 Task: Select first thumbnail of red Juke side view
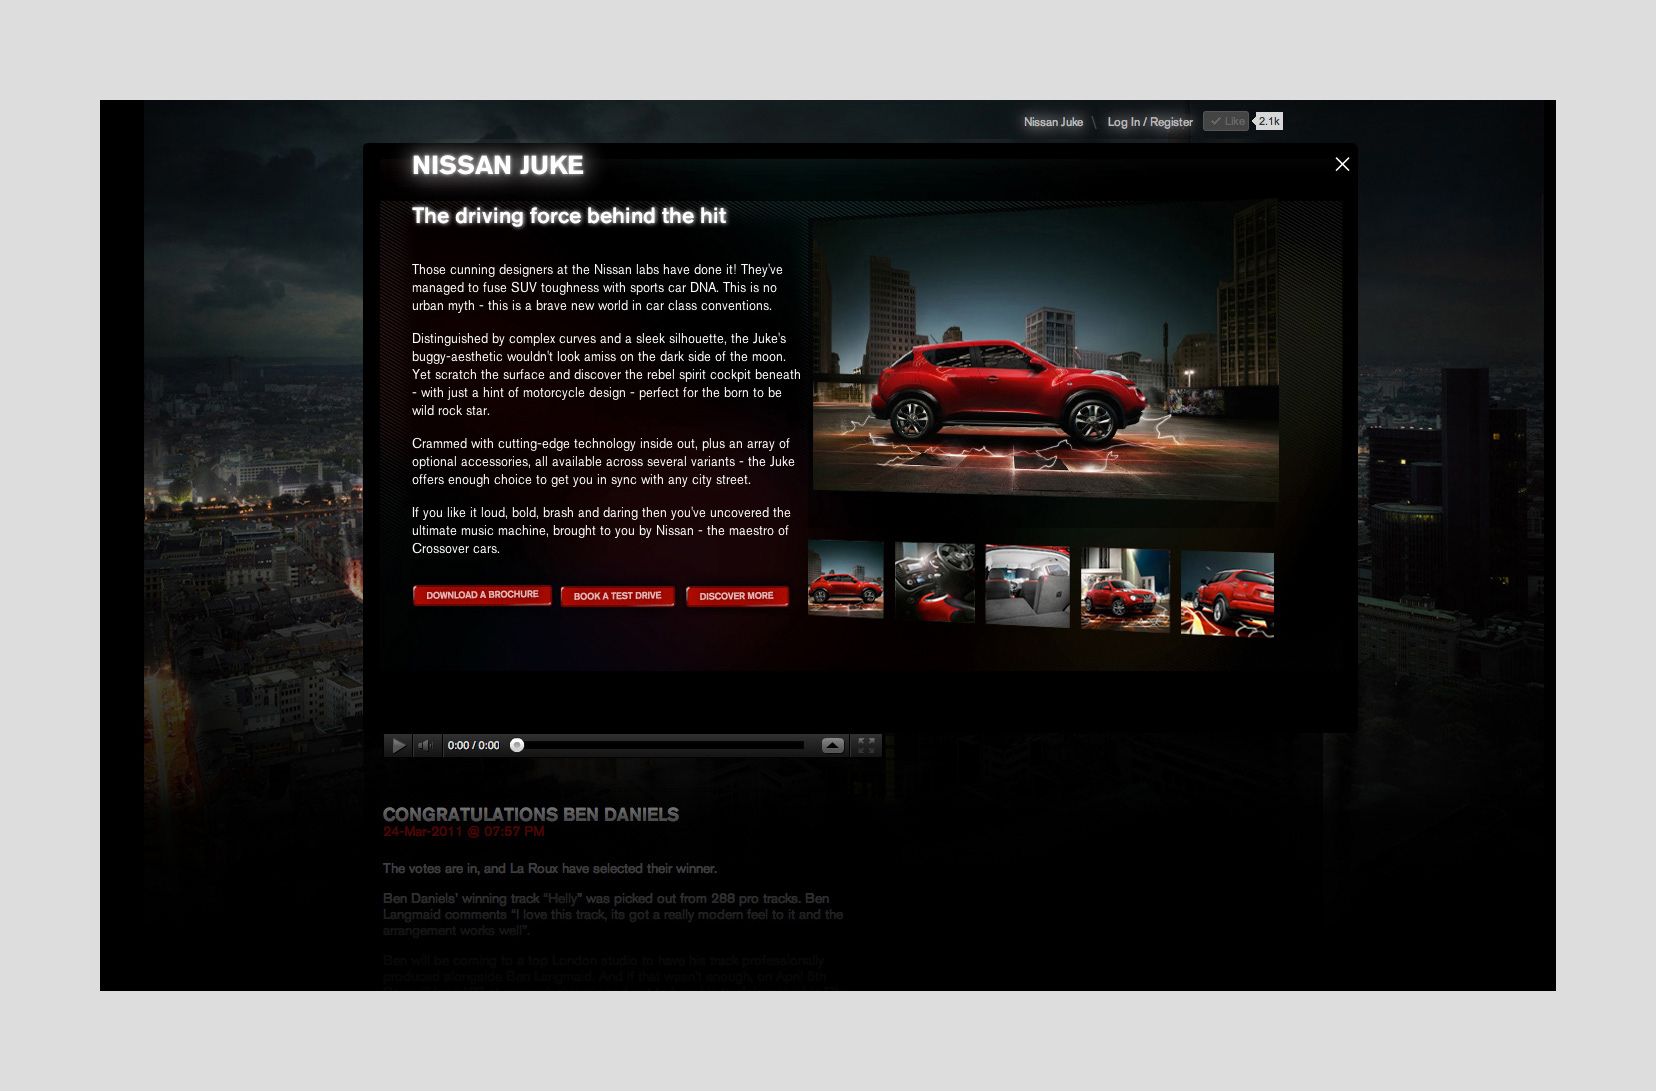coord(846,579)
